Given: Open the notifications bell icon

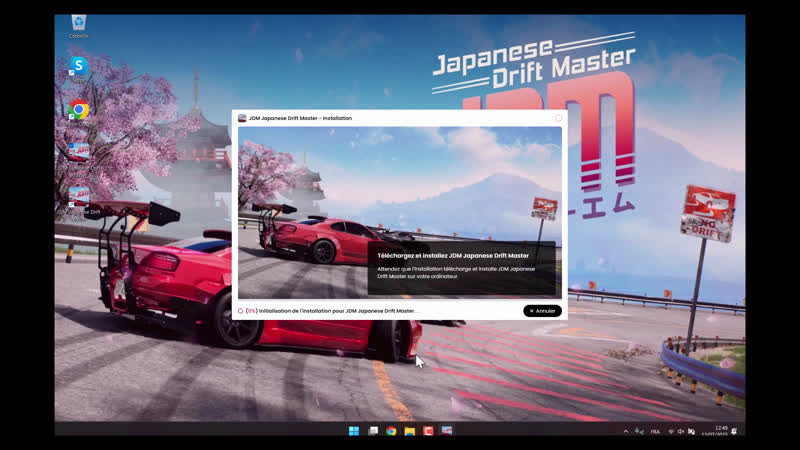Looking at the screenshot, I should click(734, 432).
